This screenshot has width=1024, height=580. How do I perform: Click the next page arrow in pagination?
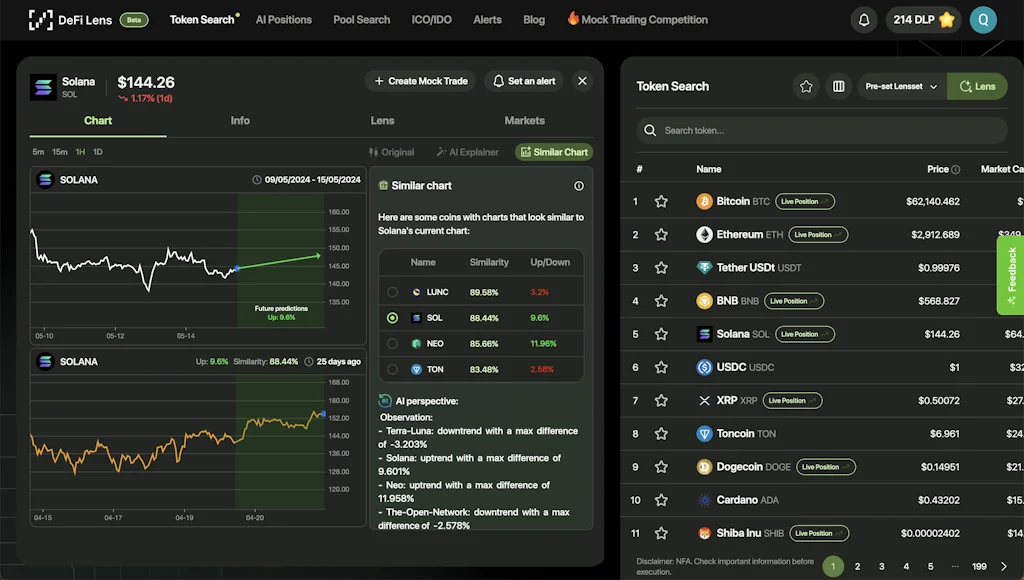[1005, 566]
